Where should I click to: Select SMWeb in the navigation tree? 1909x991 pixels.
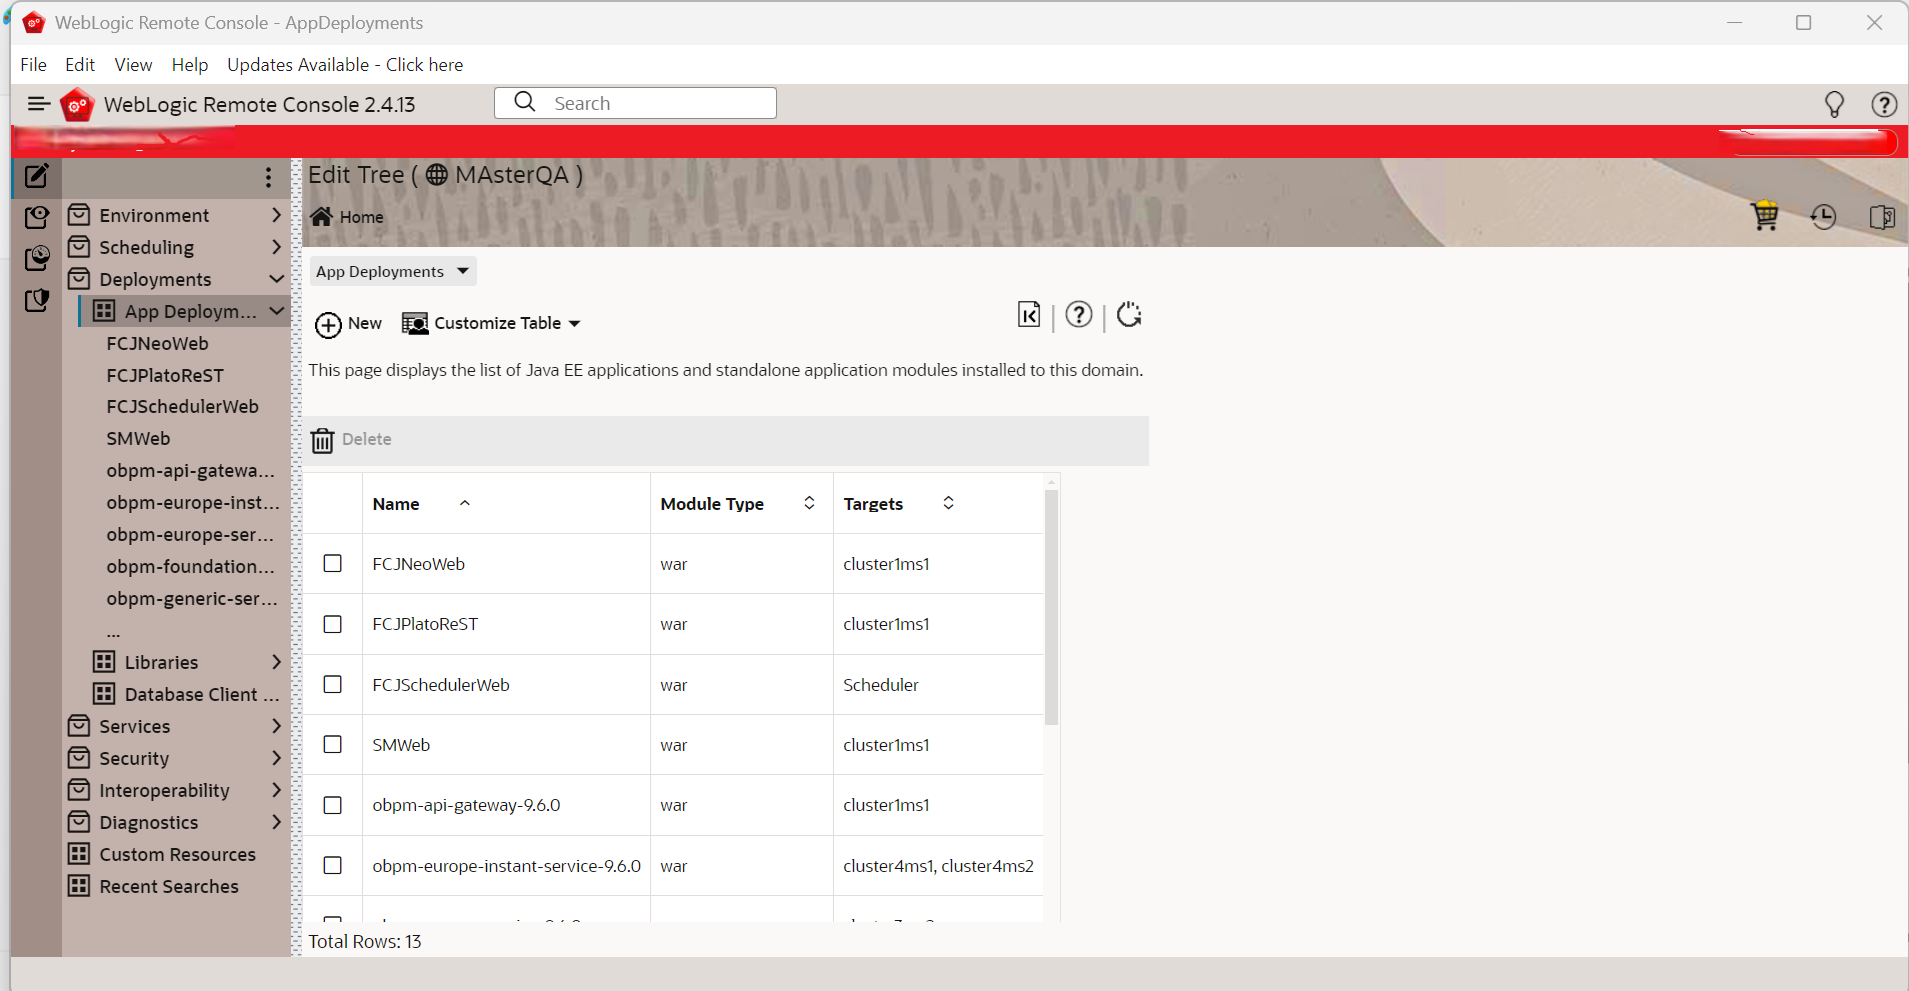[138, 438]
